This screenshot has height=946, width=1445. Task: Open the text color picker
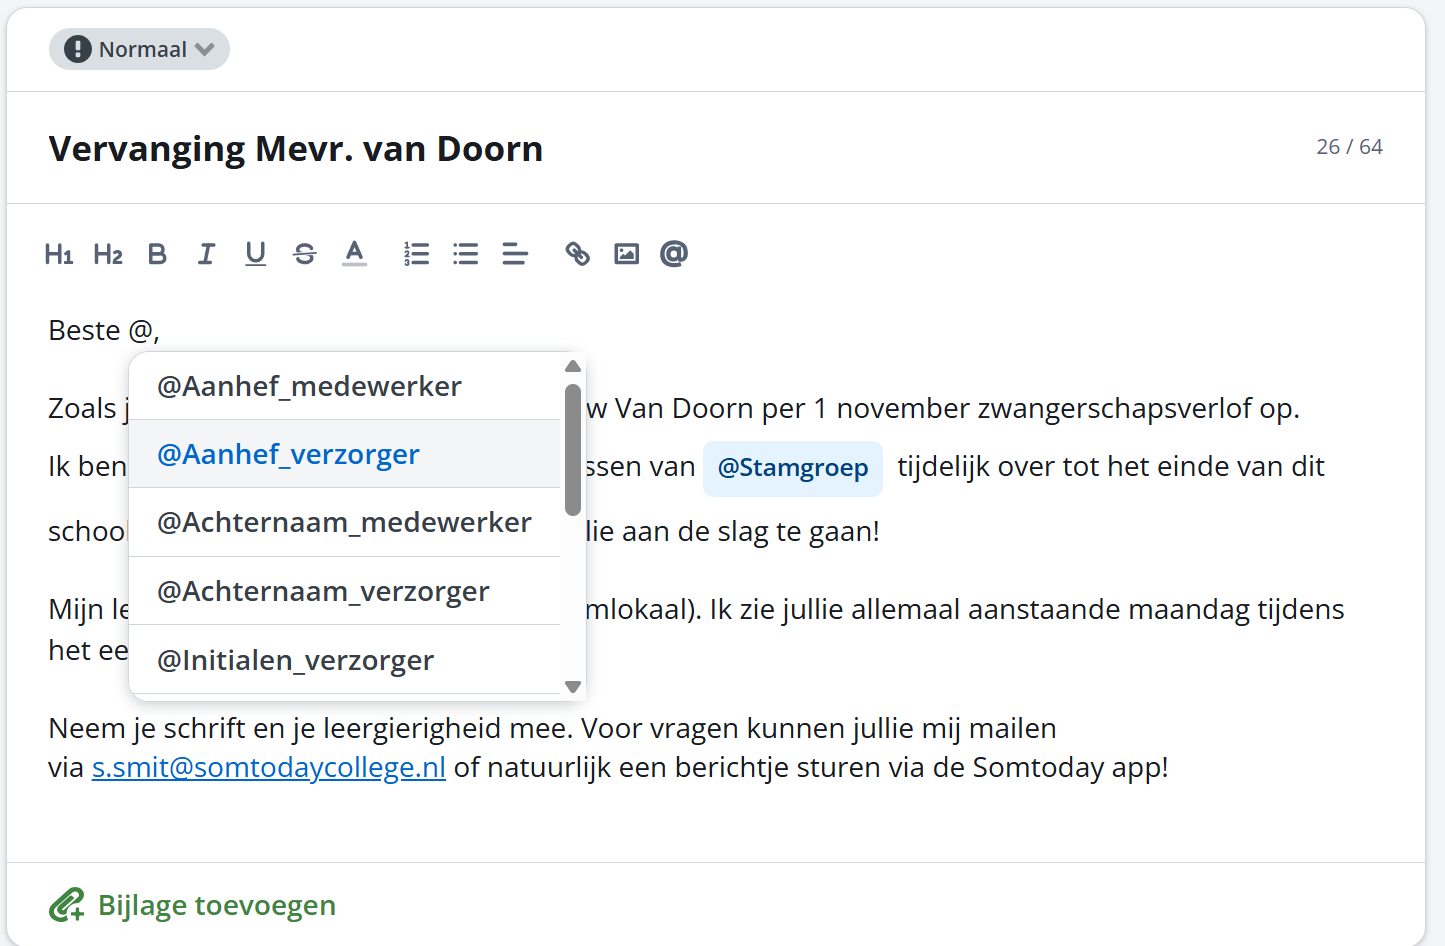[x=354, y=254]
